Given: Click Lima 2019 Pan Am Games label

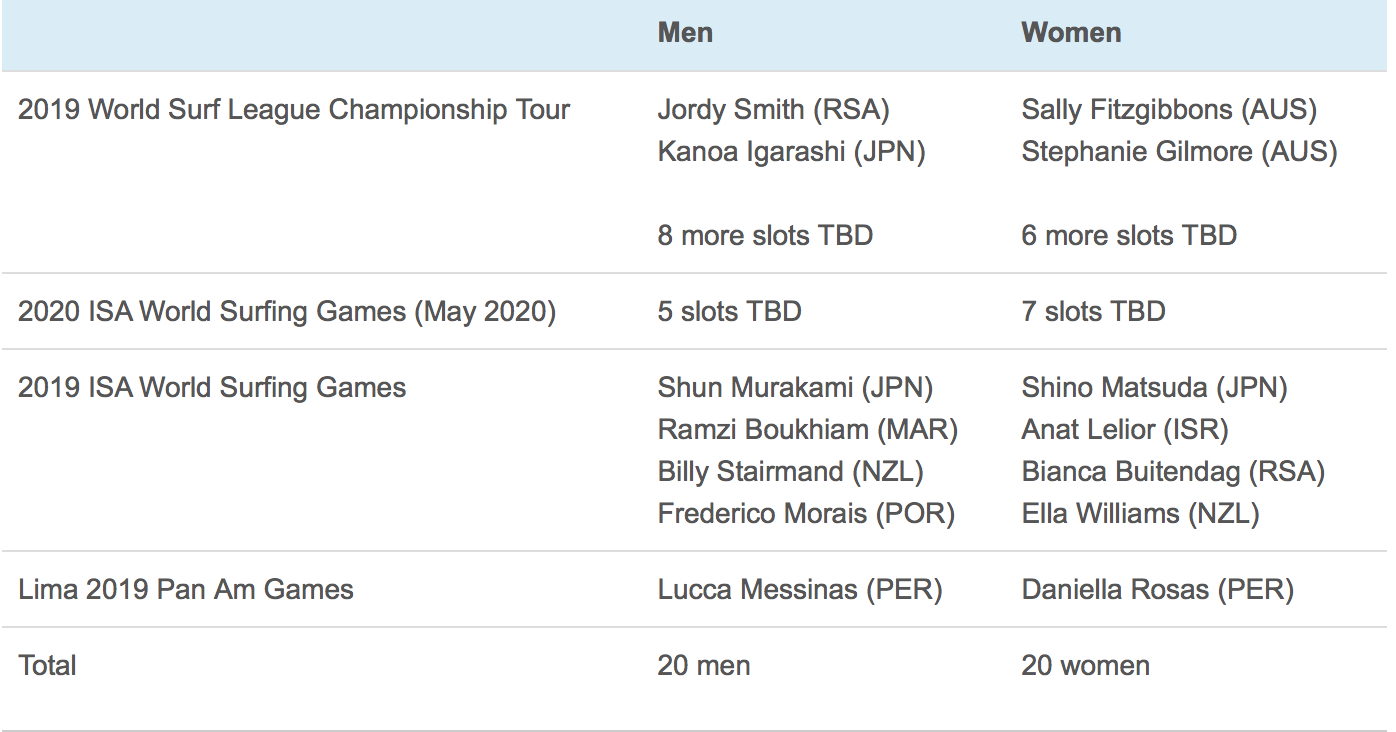Looking at the screenshot, I should tap(186, 589).
